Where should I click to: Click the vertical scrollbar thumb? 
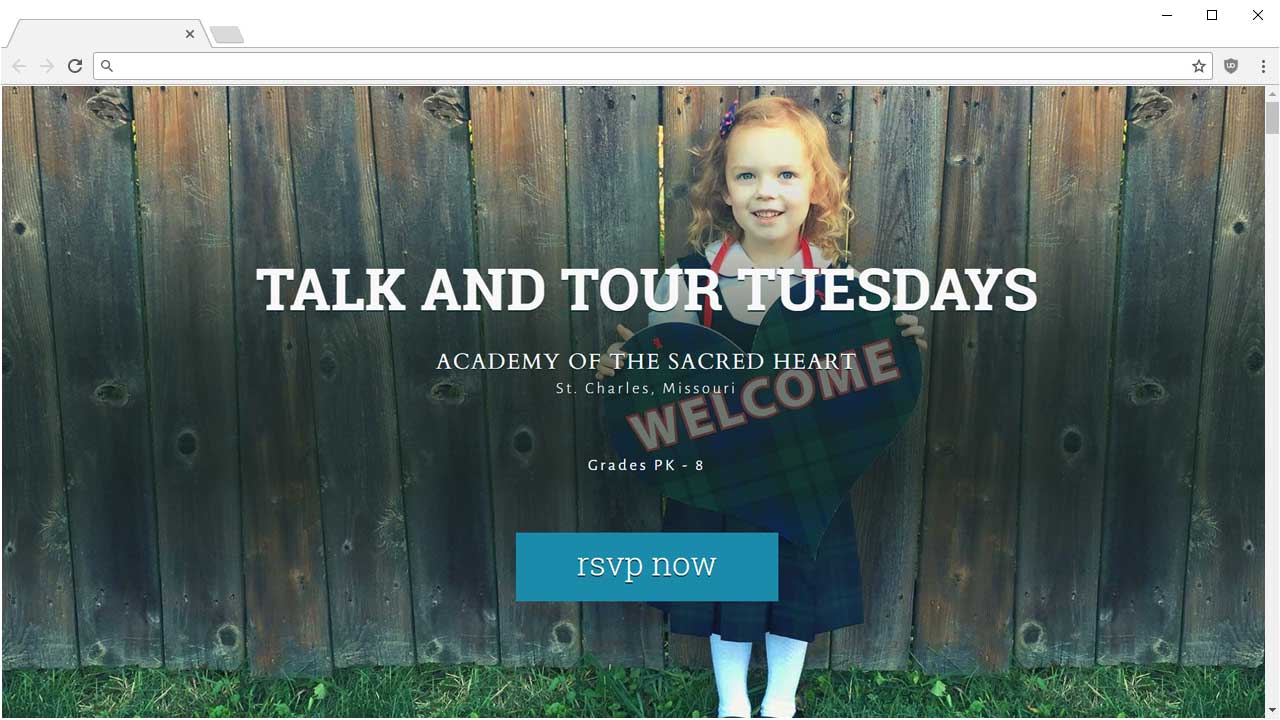coord(1272,117)
